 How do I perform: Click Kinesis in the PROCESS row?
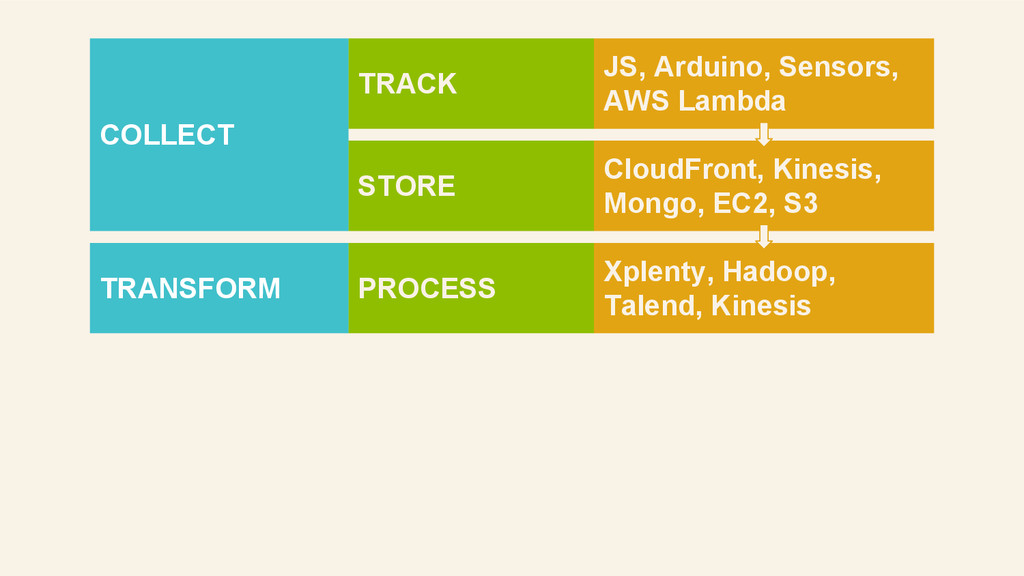click(x=761, y=306)
